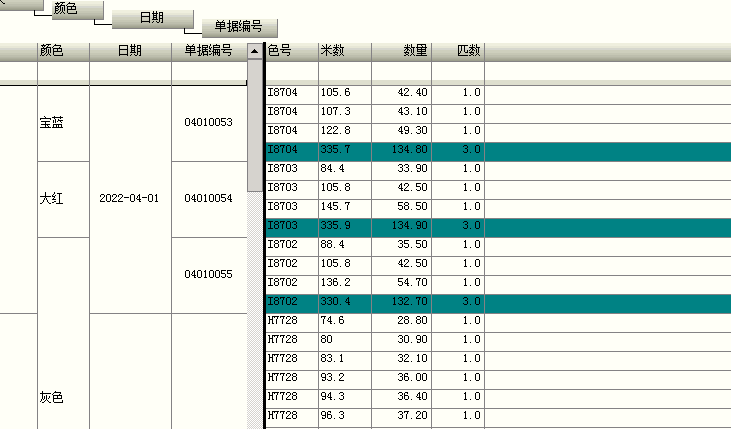Sort by the 颜色 column header

[x=63, y=51]
